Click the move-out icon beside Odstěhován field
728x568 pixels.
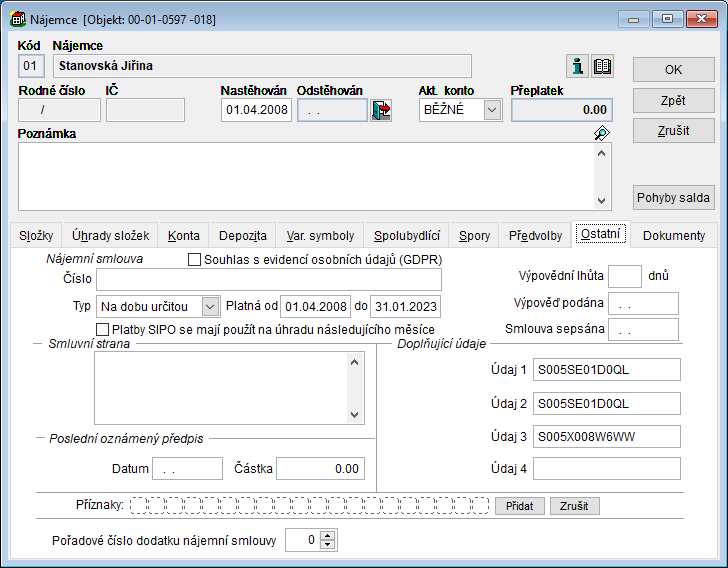click(x=381, y=110)
